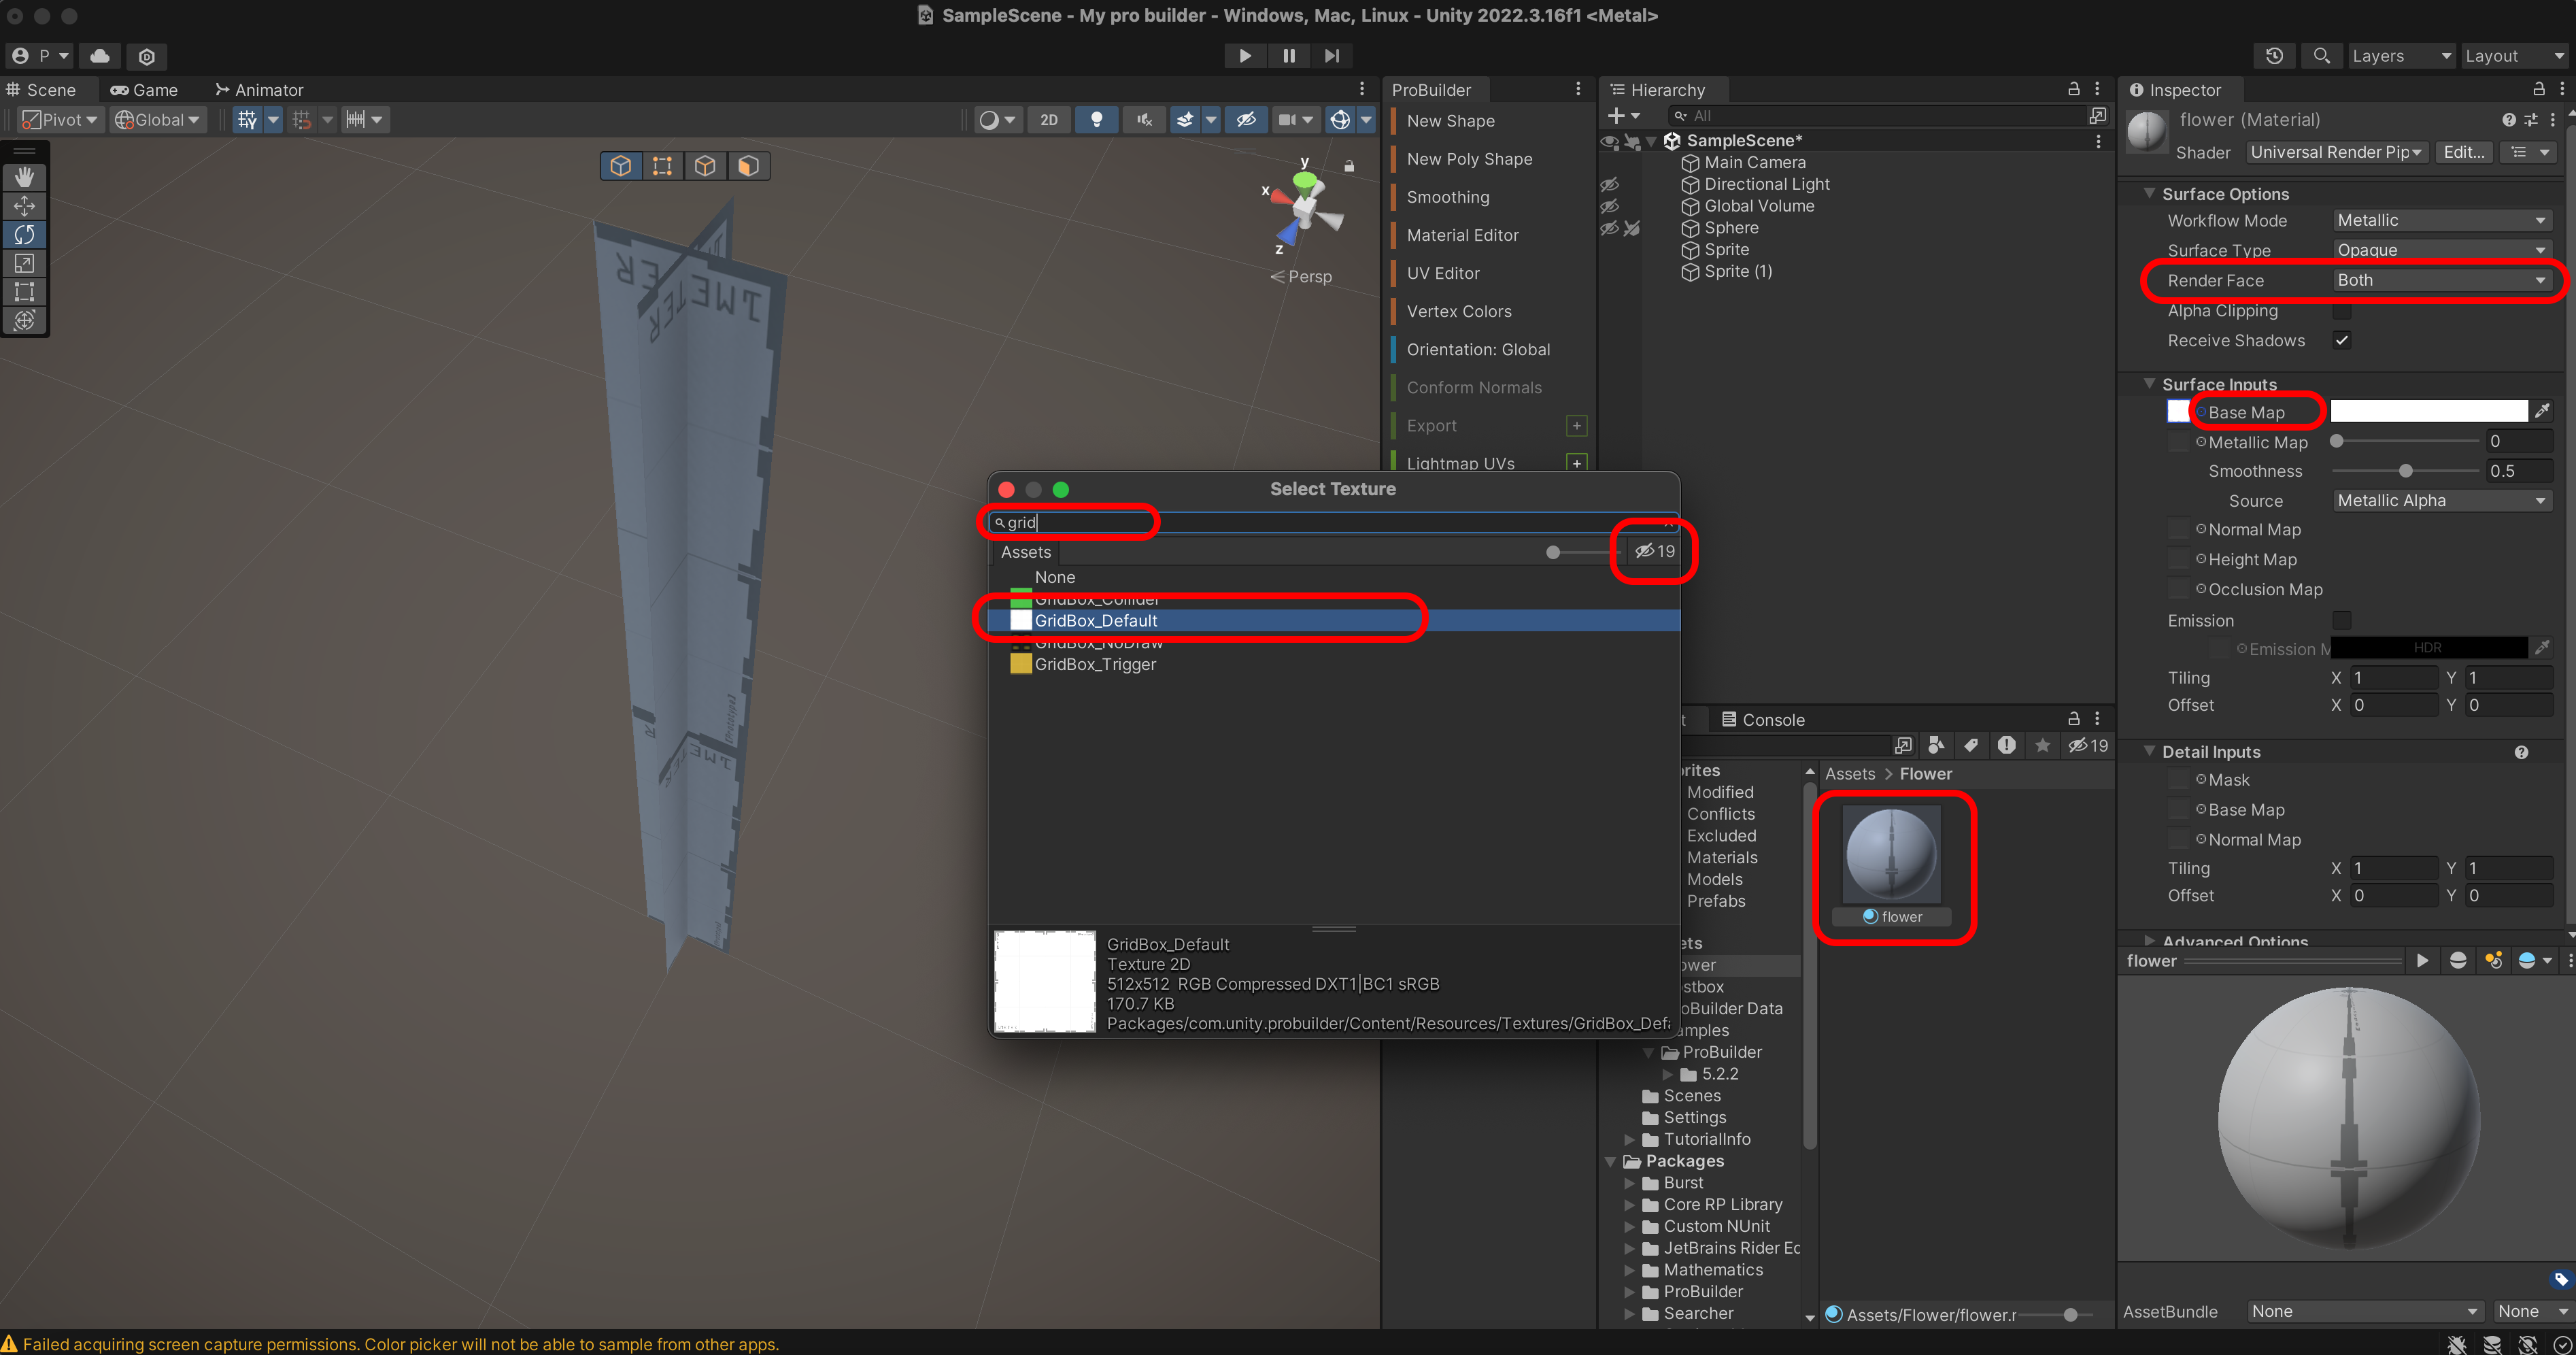Click the Base Map white color swatch
Image resolution: width=2576 pixels, height=1355 pixels.
coord(2428,411)
